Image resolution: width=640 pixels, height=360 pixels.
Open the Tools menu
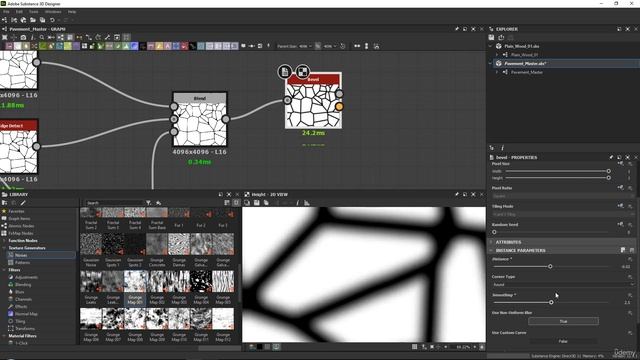[x=33, y=12]
